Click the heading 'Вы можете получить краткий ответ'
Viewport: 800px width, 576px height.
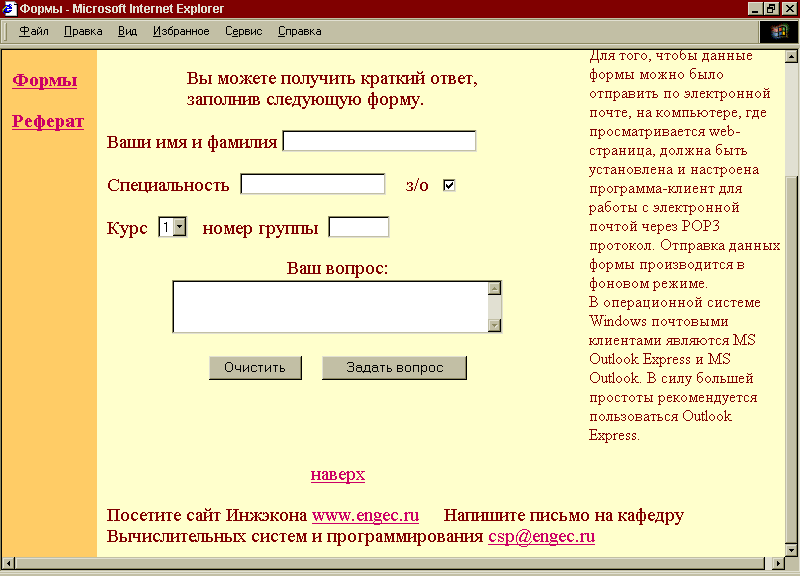click(332, 79)
